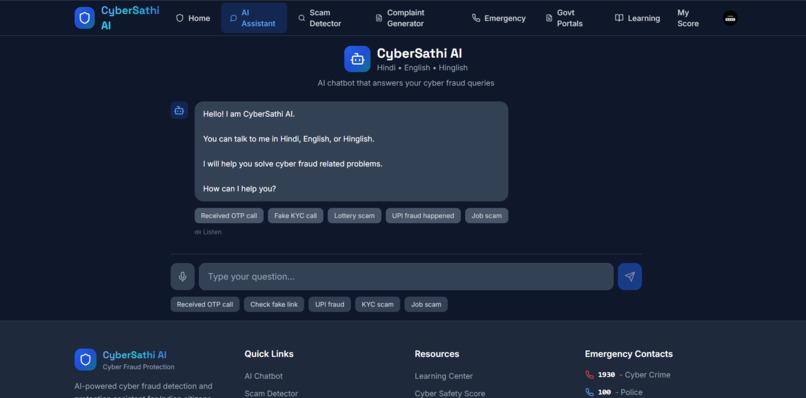Viewport: 806px width, 398px height.
Task: Click the greeting 'Hello! I am CyberSathi AI.'
Action: tap(249, 114)
